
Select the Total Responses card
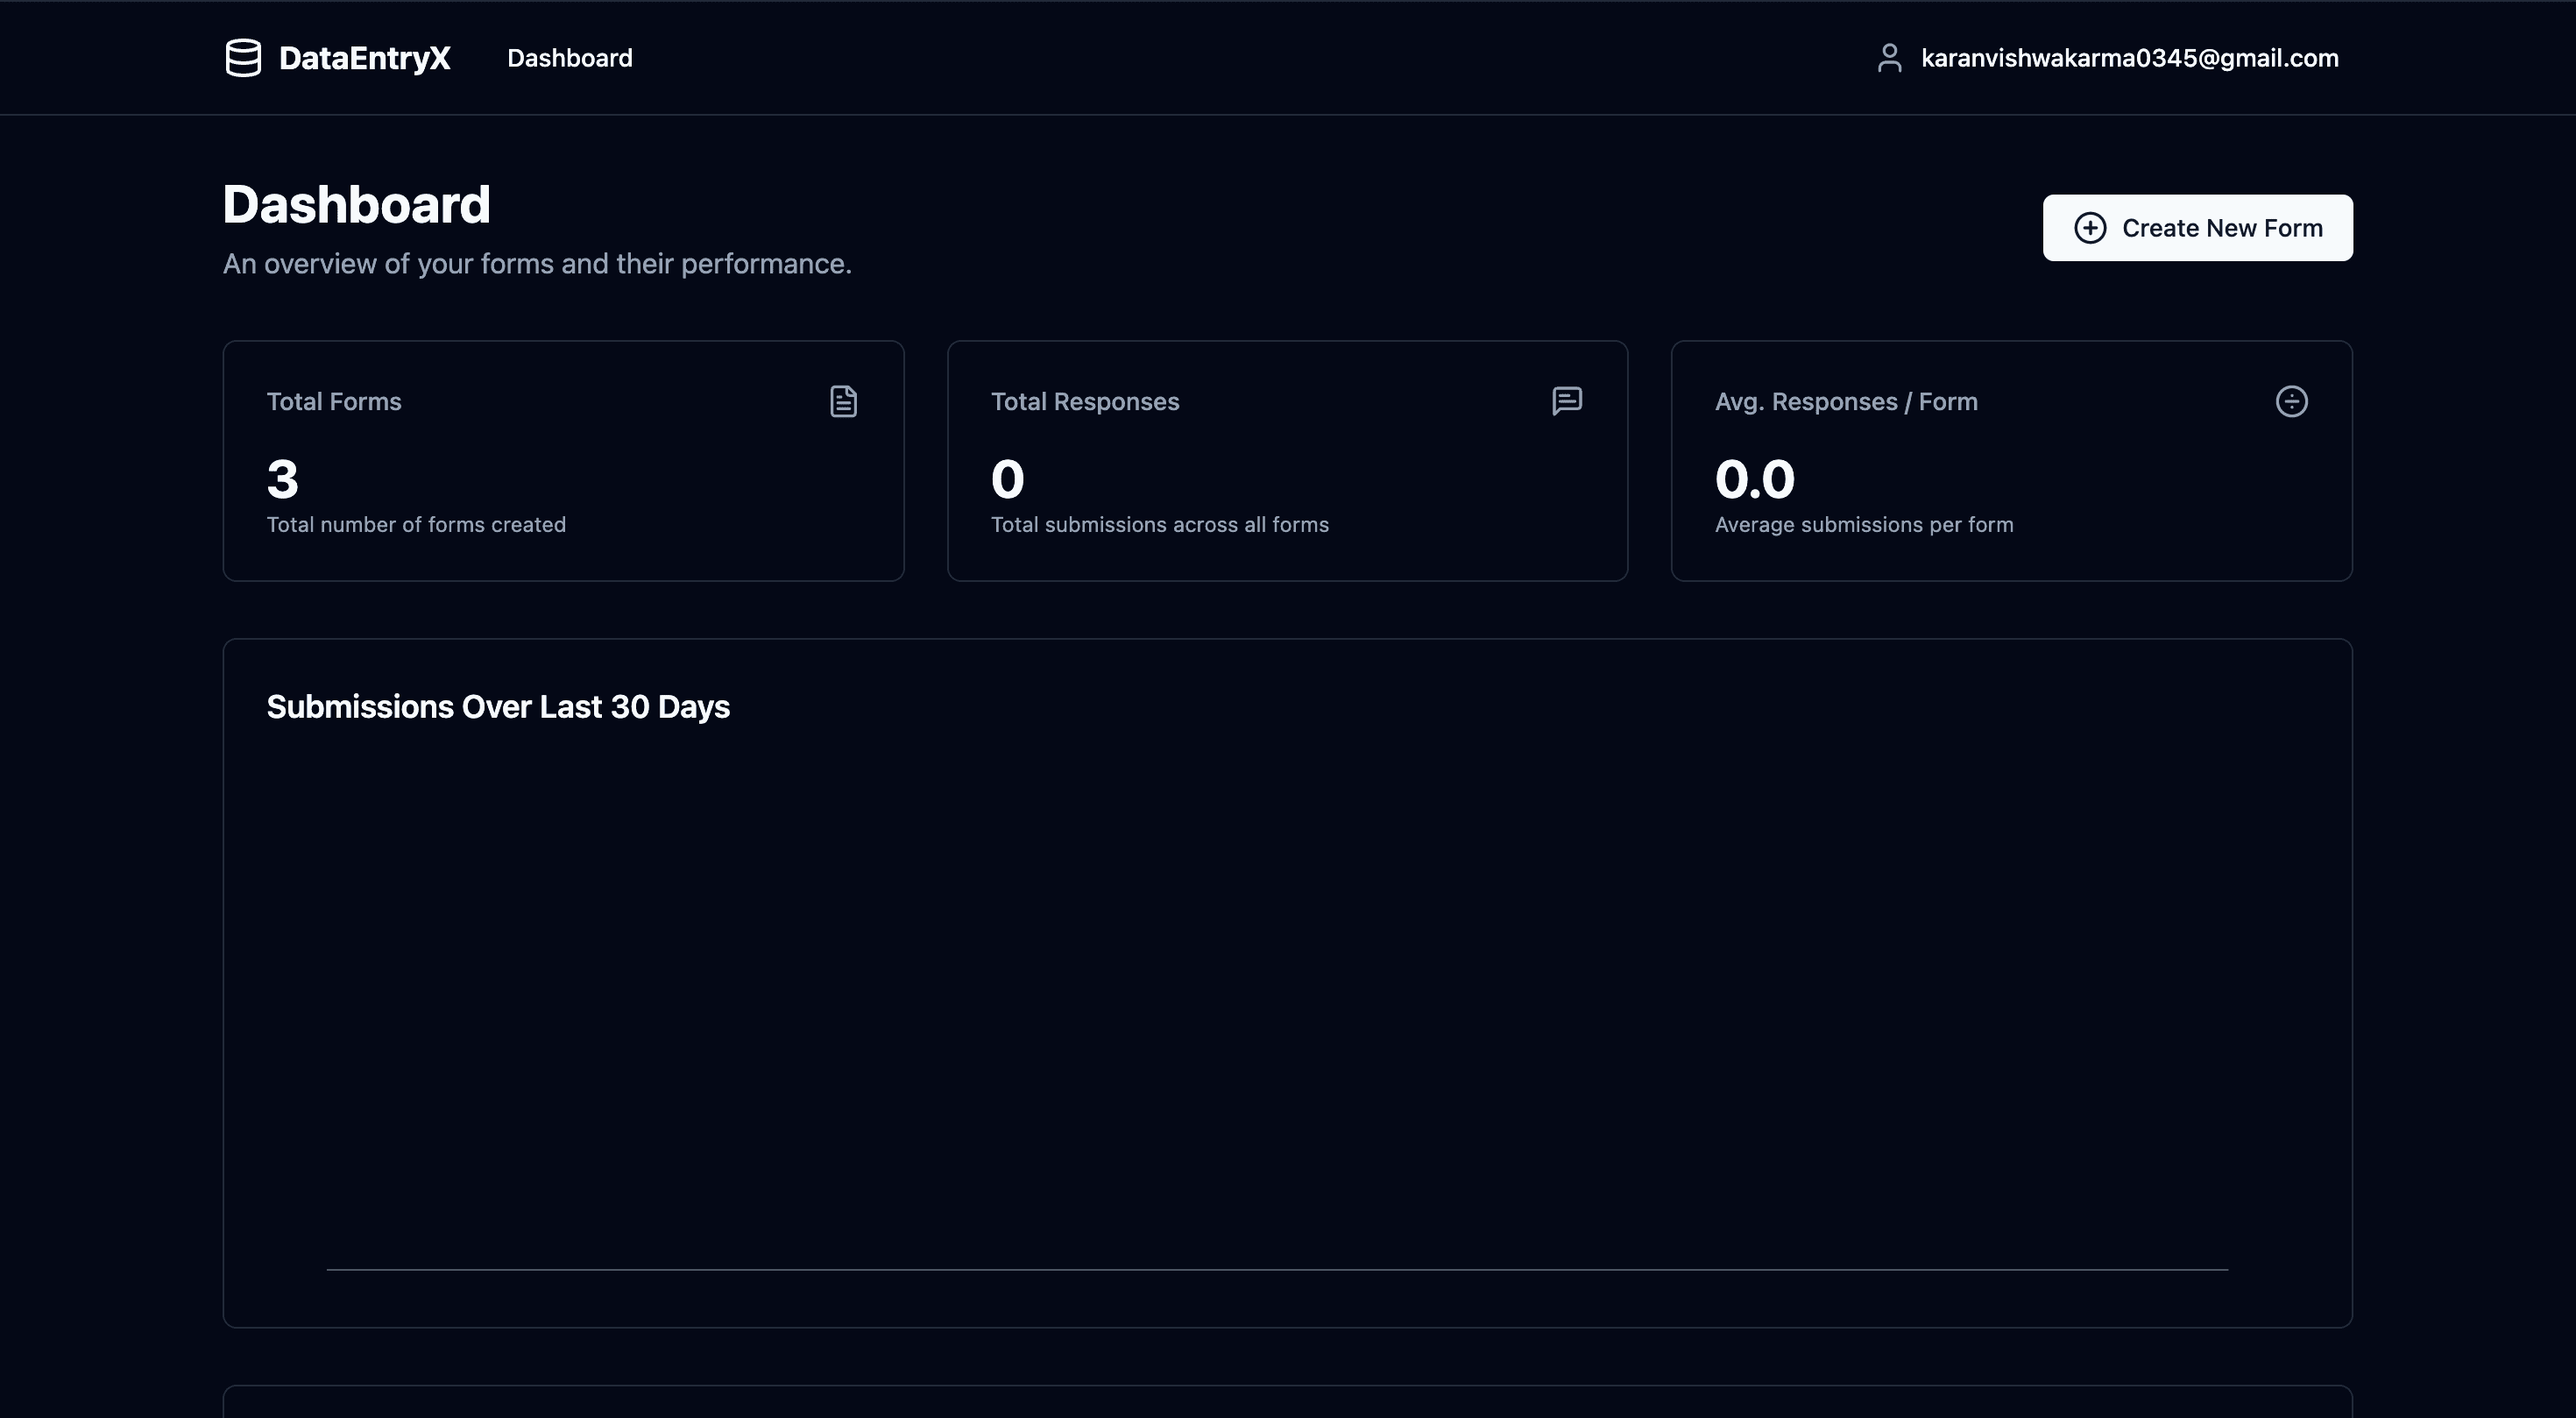coord(1287,460)
